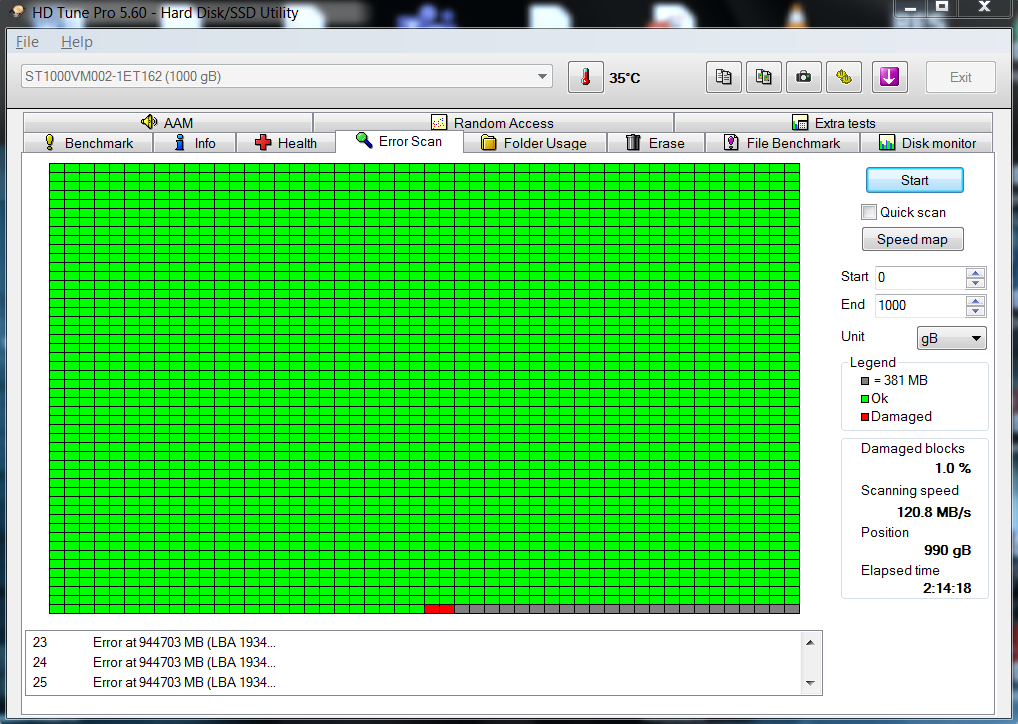Screen dimensions: 1018x724
Task: Switch to the File Benchmark tab
Action: [782, 143]
